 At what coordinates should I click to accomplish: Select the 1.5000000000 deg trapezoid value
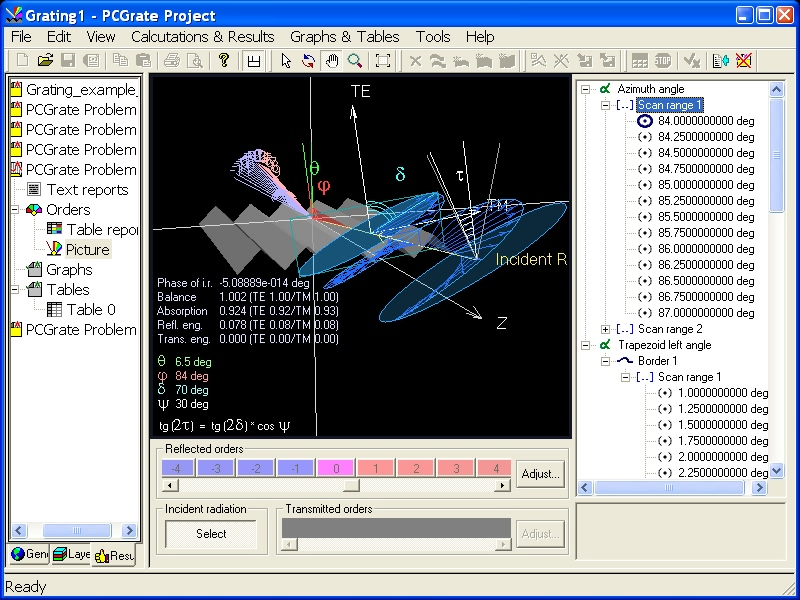pyautogui.click(x=723, y=424)
